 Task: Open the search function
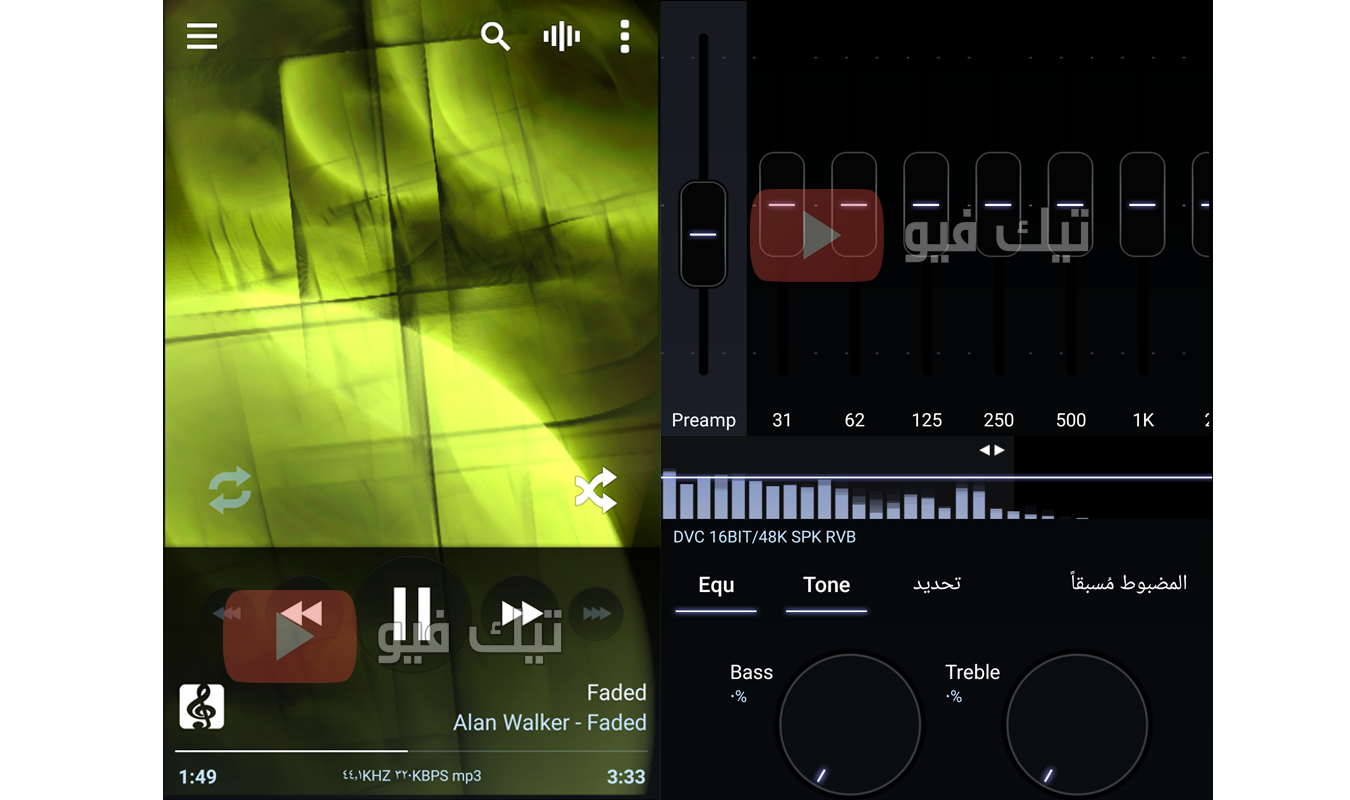click(495, 36)
